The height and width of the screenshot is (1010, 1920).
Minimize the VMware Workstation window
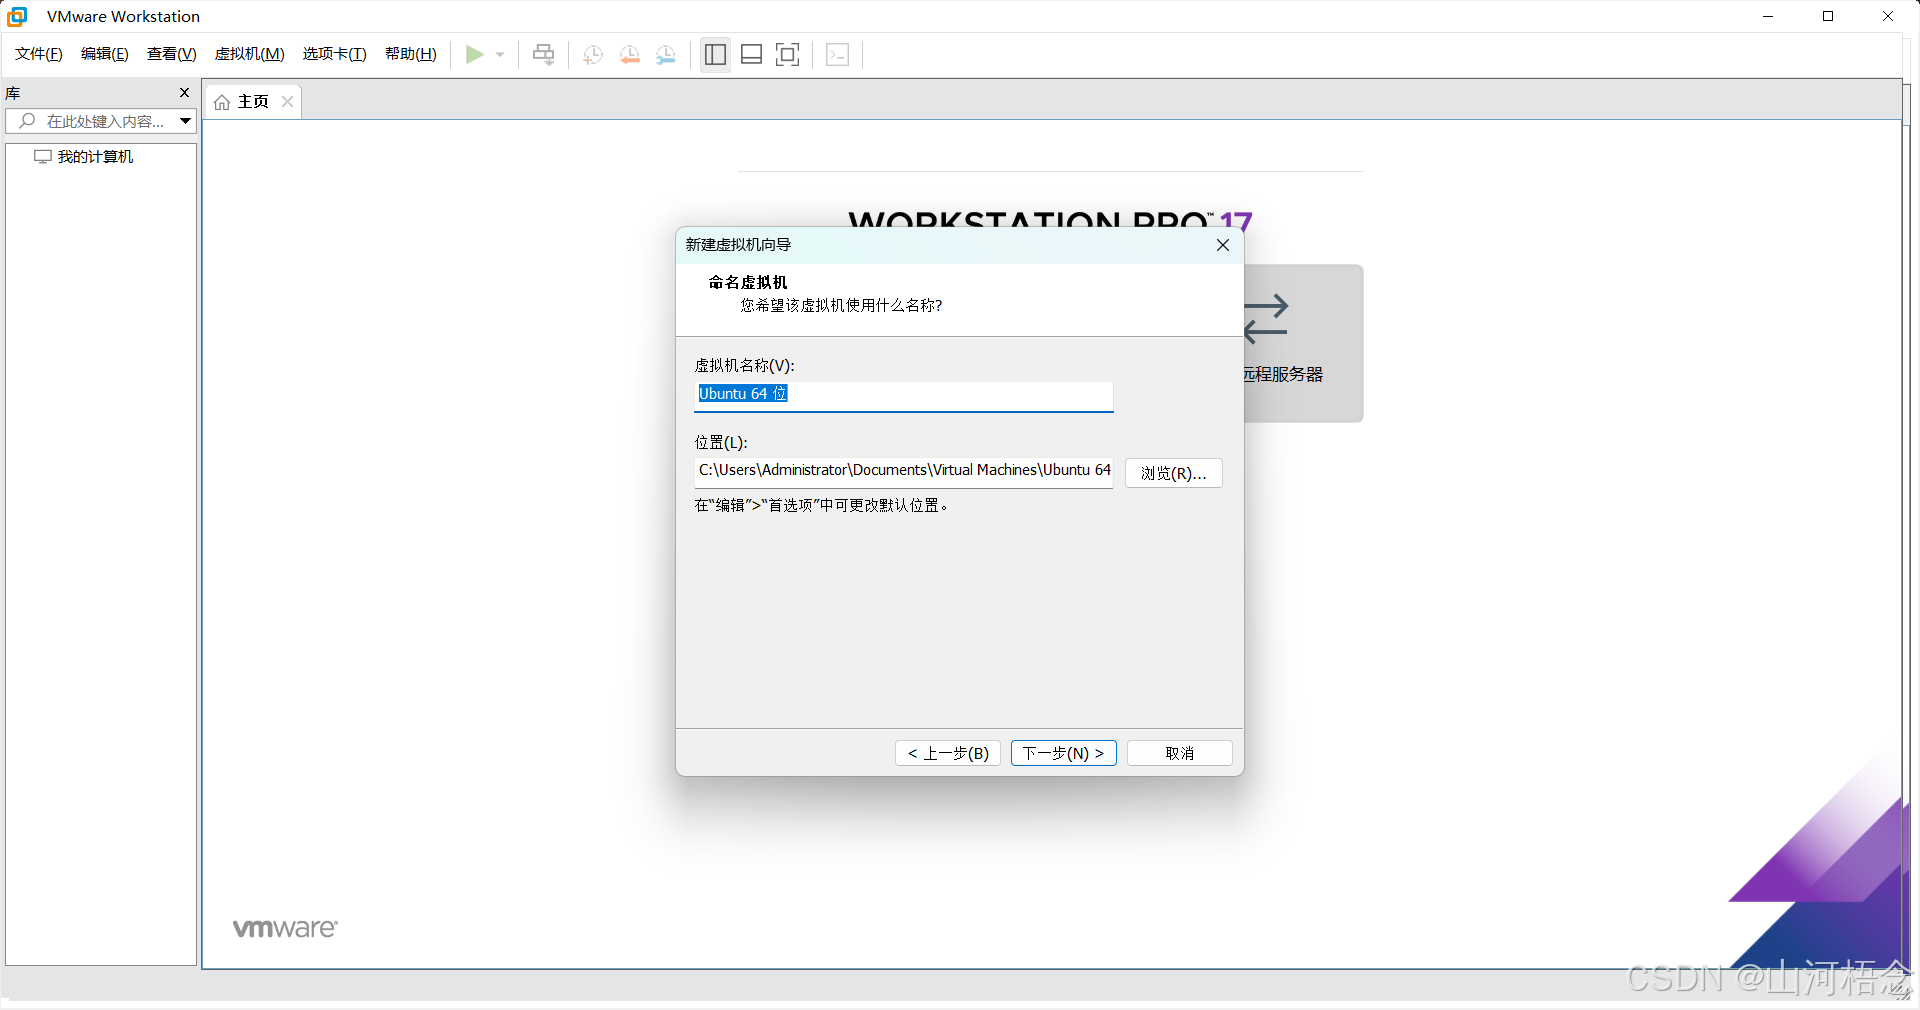(x=1768, y=16)
